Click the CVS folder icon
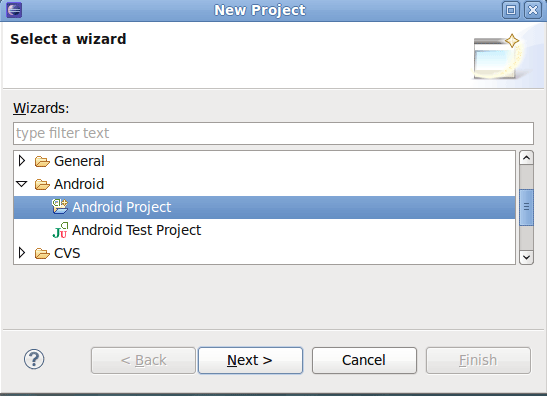The height and width of the screenshot is (396, 547). [42, 253]
